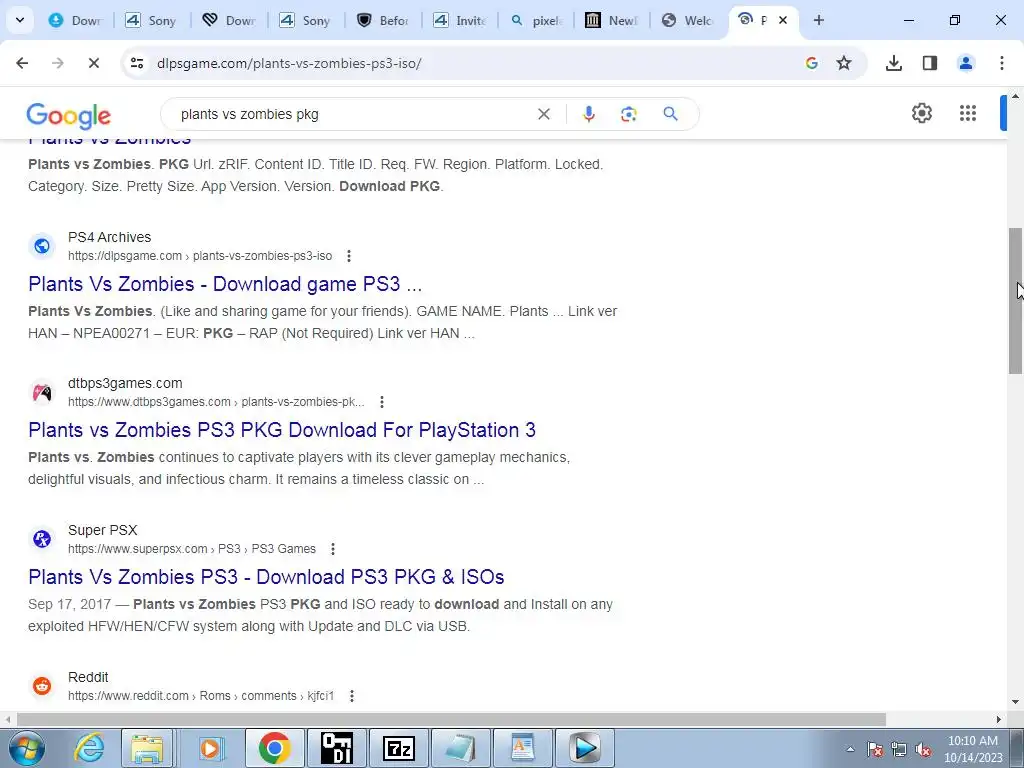Start voice search with the microphone
The width and height of the screenshot is (1024, 768).
point(588,114)
